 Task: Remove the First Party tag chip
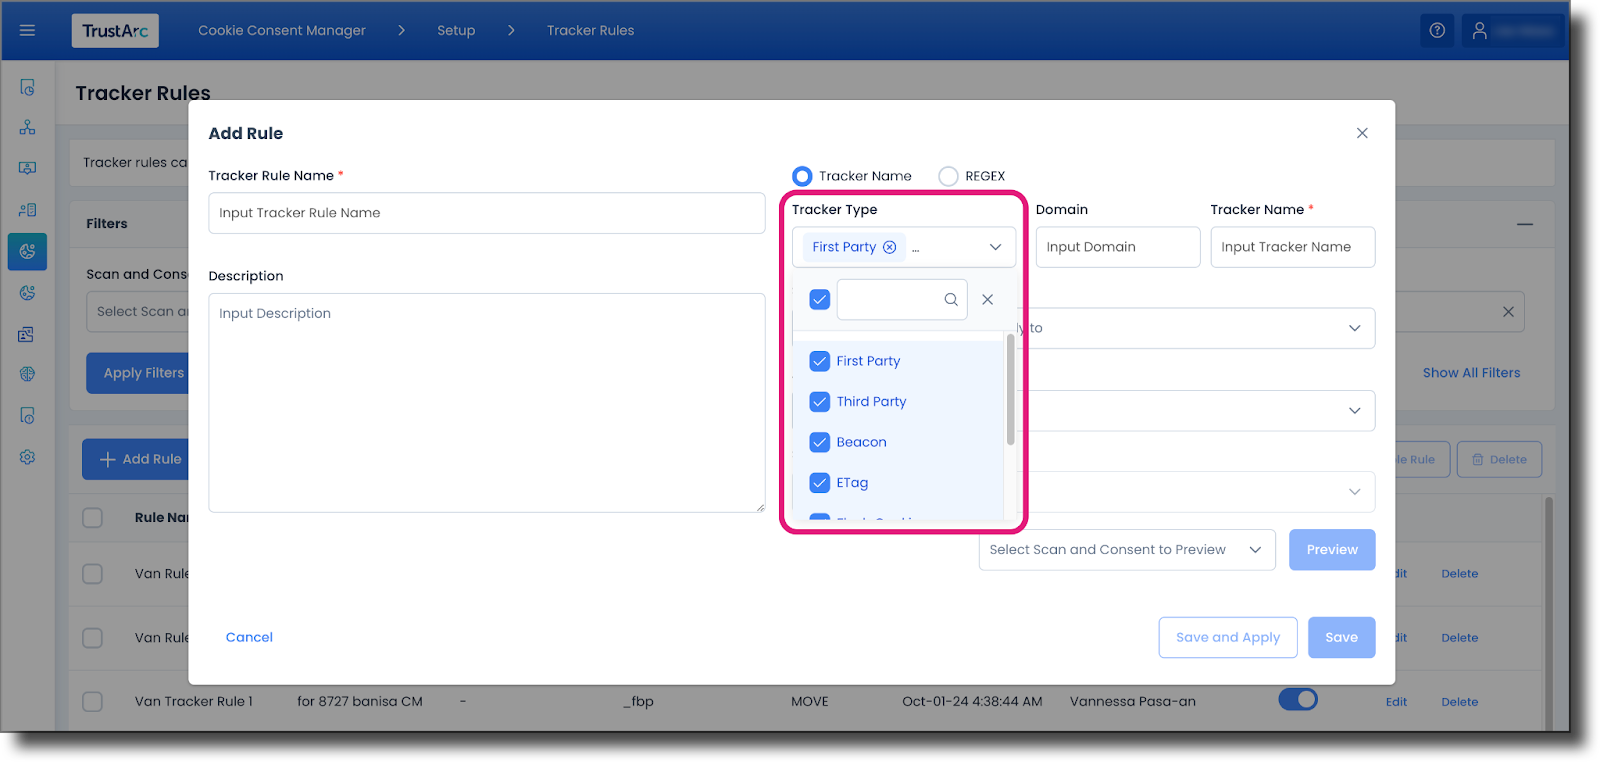pyautogui.click(x=890, y=247)
